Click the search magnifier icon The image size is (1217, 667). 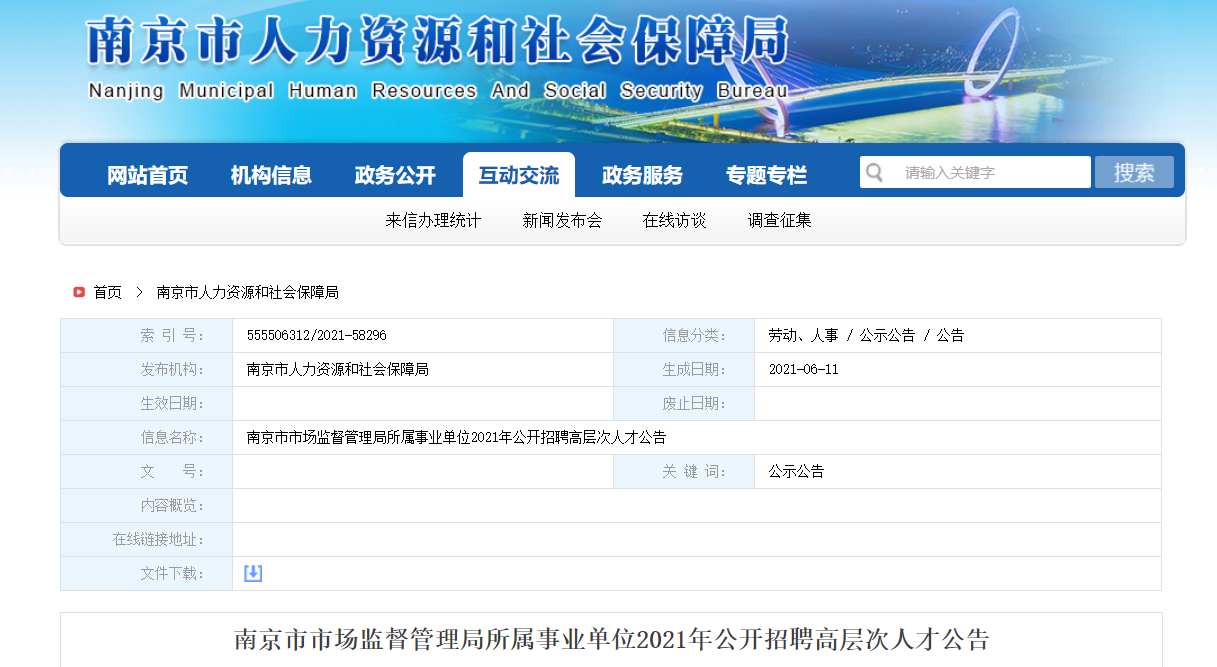tap(875, 172)
